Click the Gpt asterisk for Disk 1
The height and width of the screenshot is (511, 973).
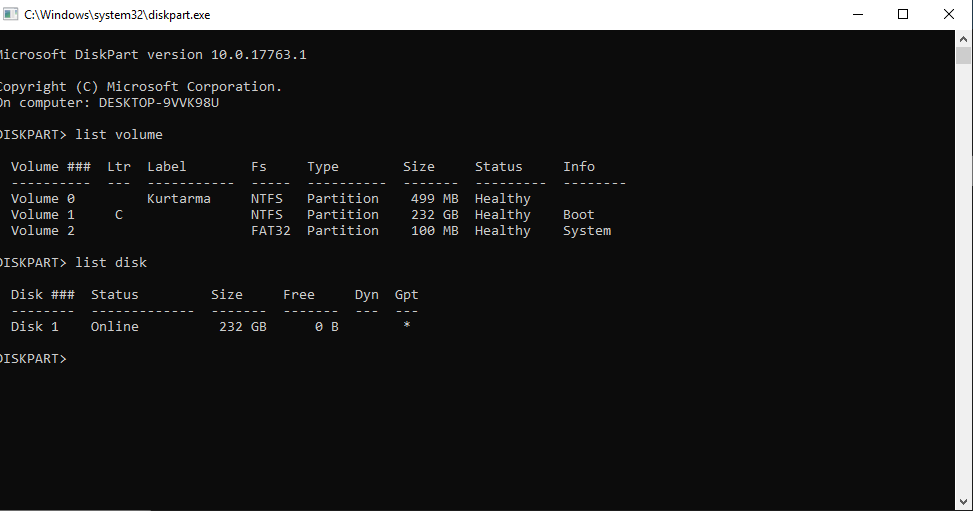pos(406,327)
